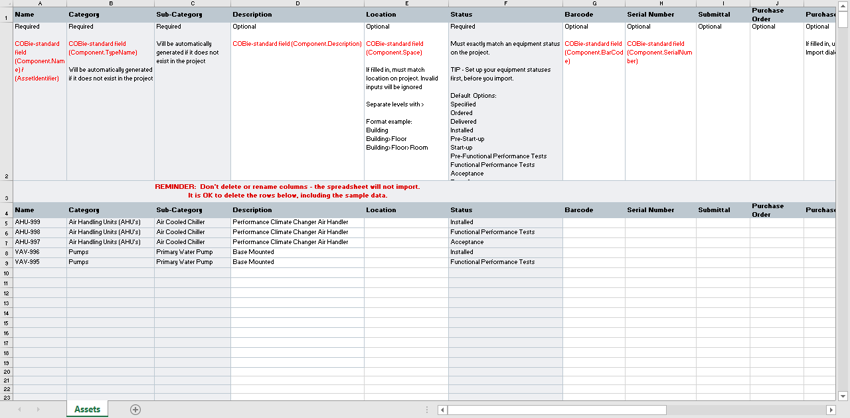The image size is (850, 418).
Task: Select cell AHU-997
Action: tap(40, 242)
